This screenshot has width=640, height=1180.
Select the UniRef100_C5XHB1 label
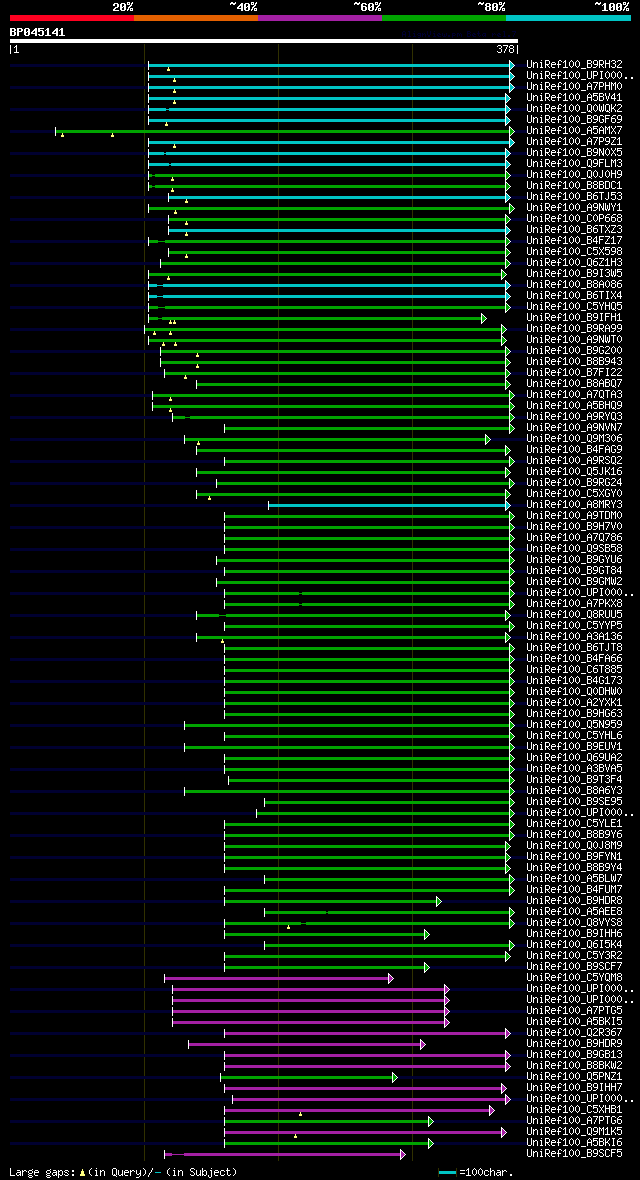point(574,1110)
